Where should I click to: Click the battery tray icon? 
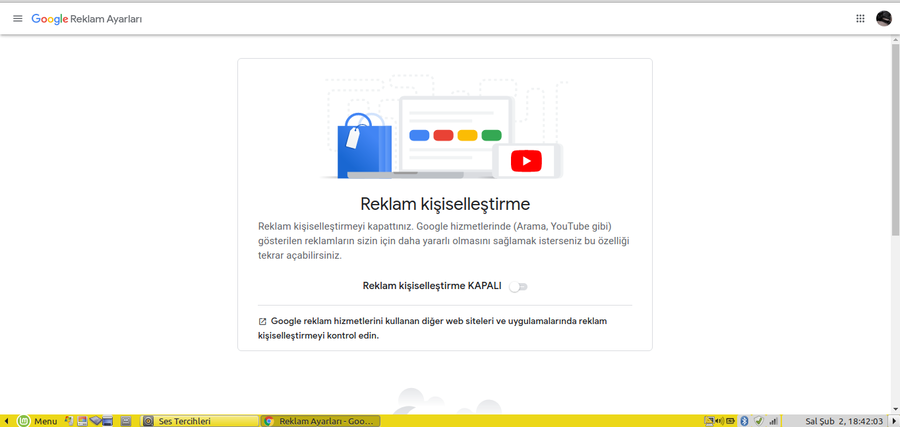[730, 421]
